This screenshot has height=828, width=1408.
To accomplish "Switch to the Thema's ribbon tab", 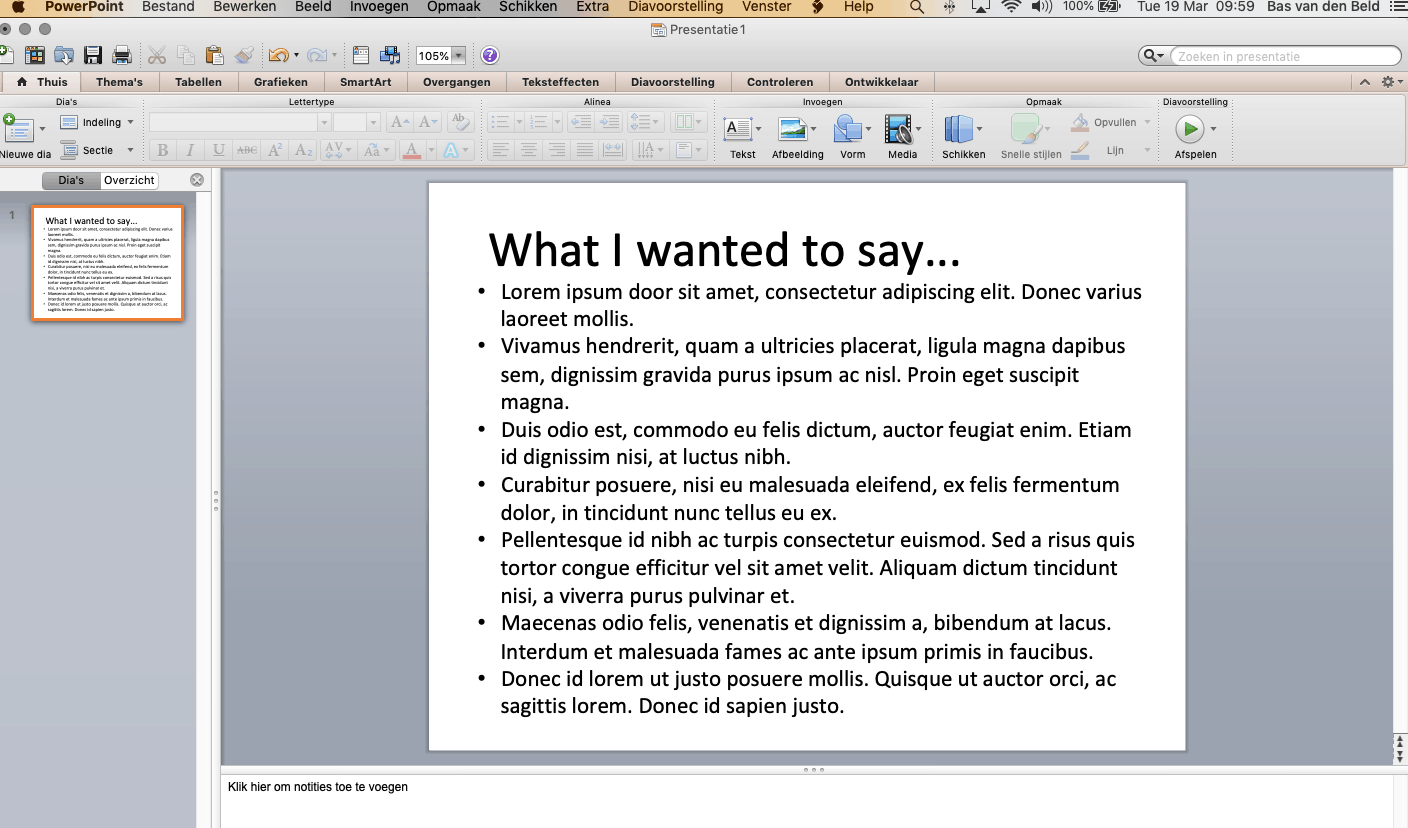I will click(119, 81).
